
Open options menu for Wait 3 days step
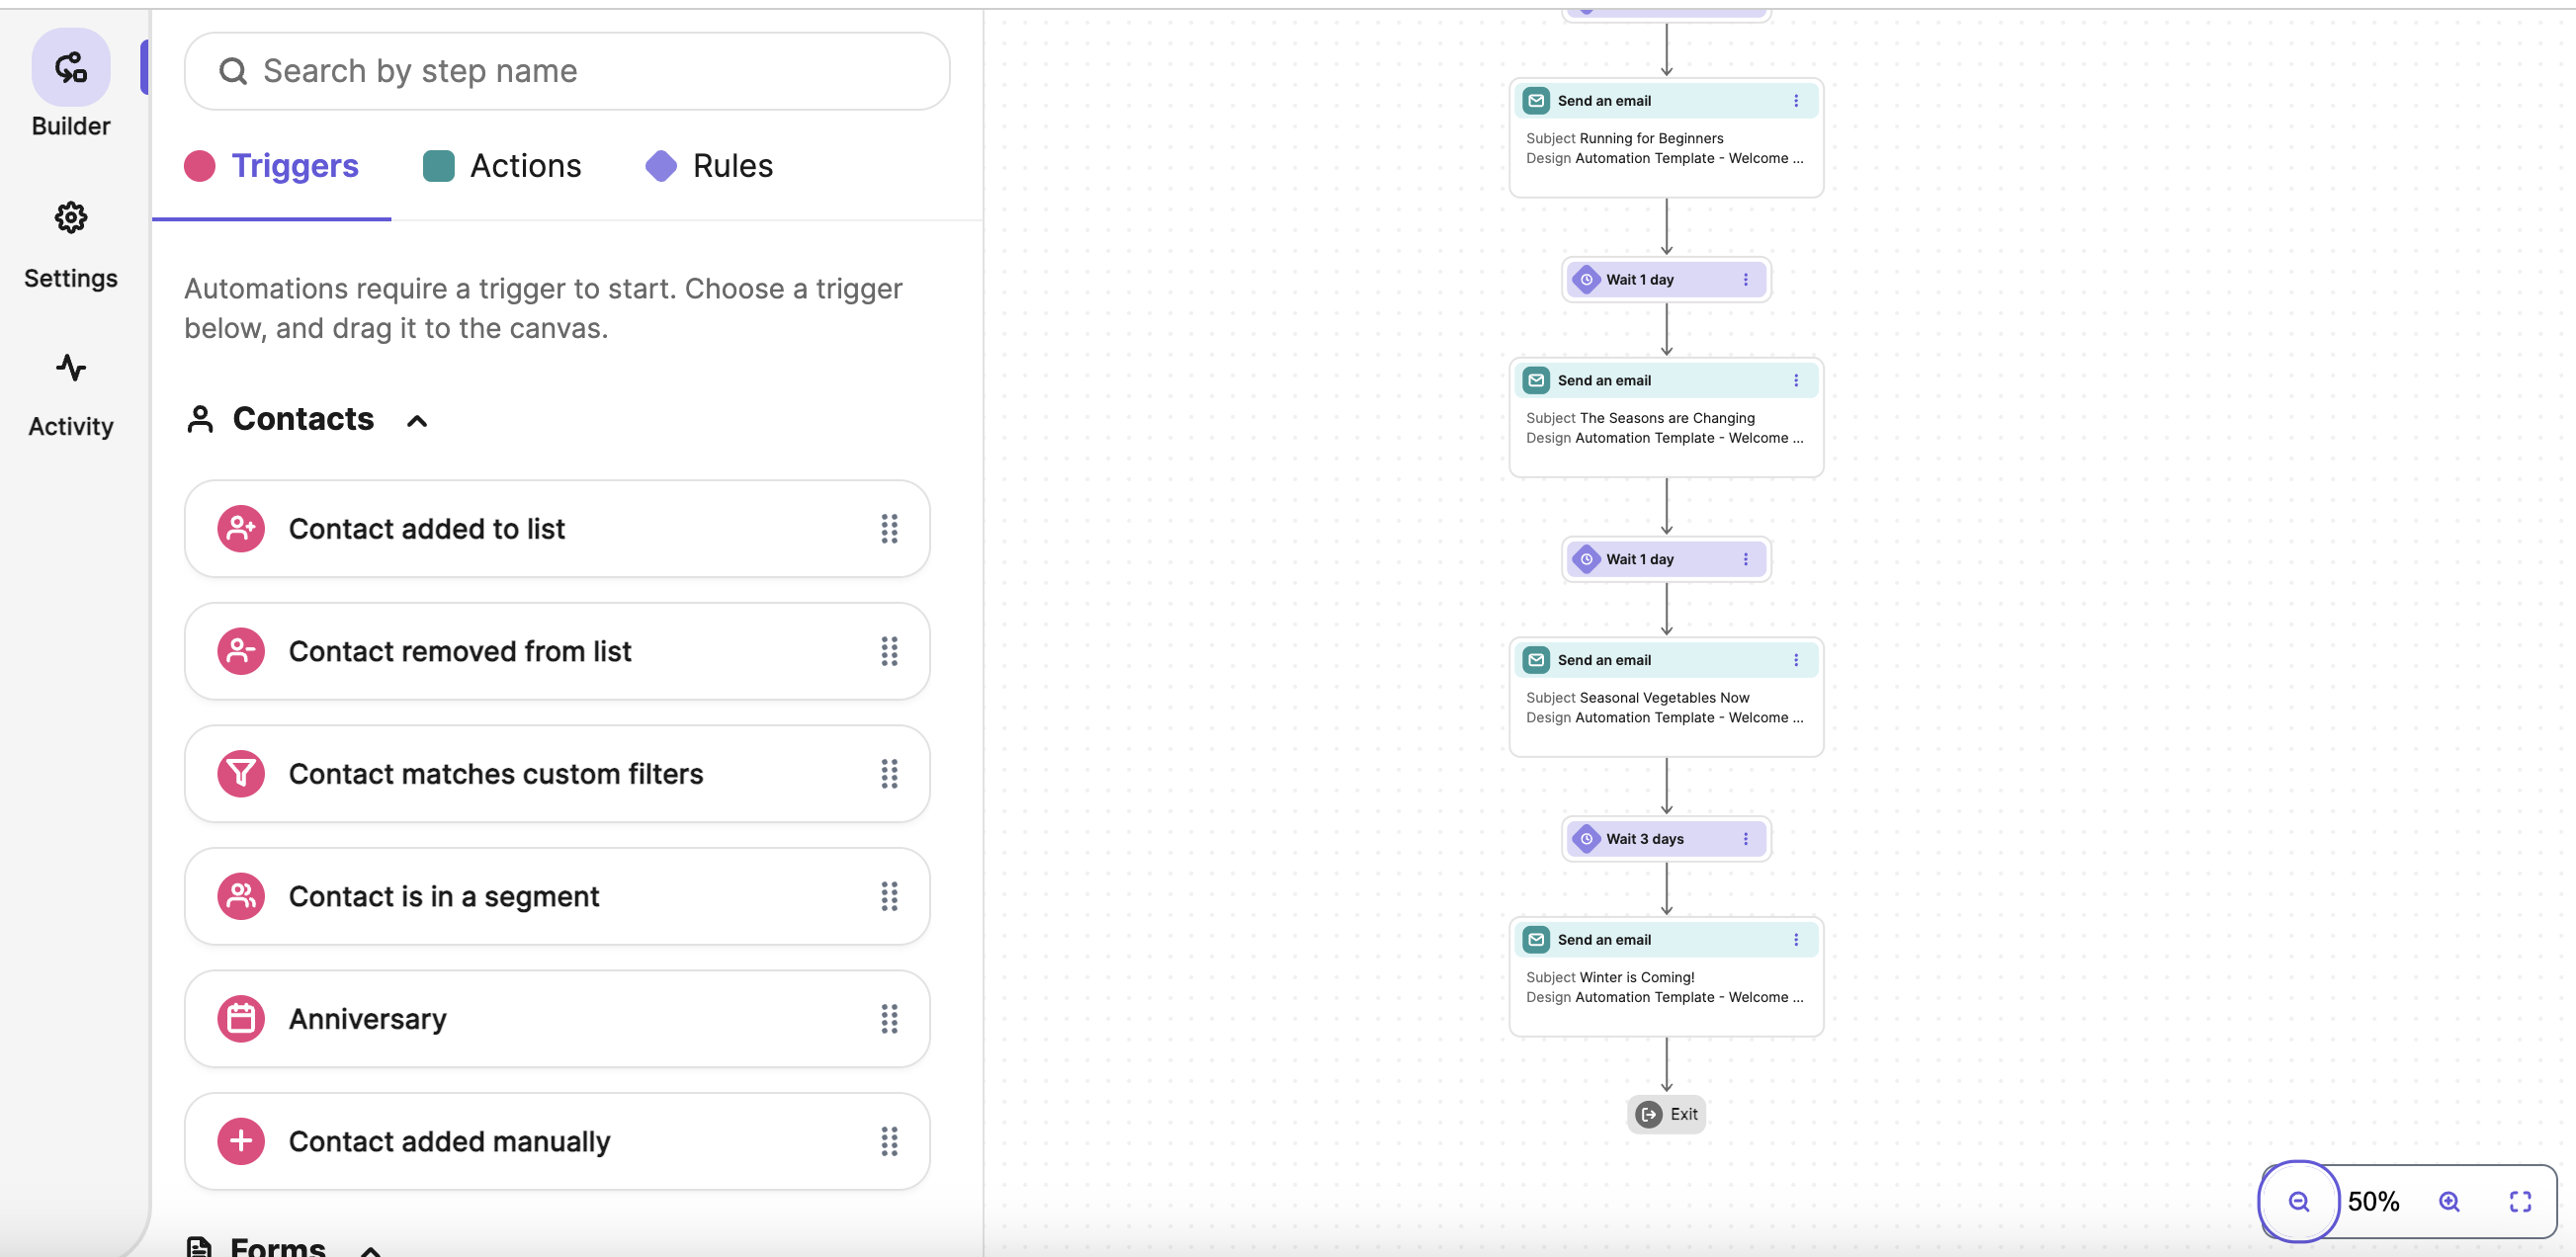pos(1745,839)
